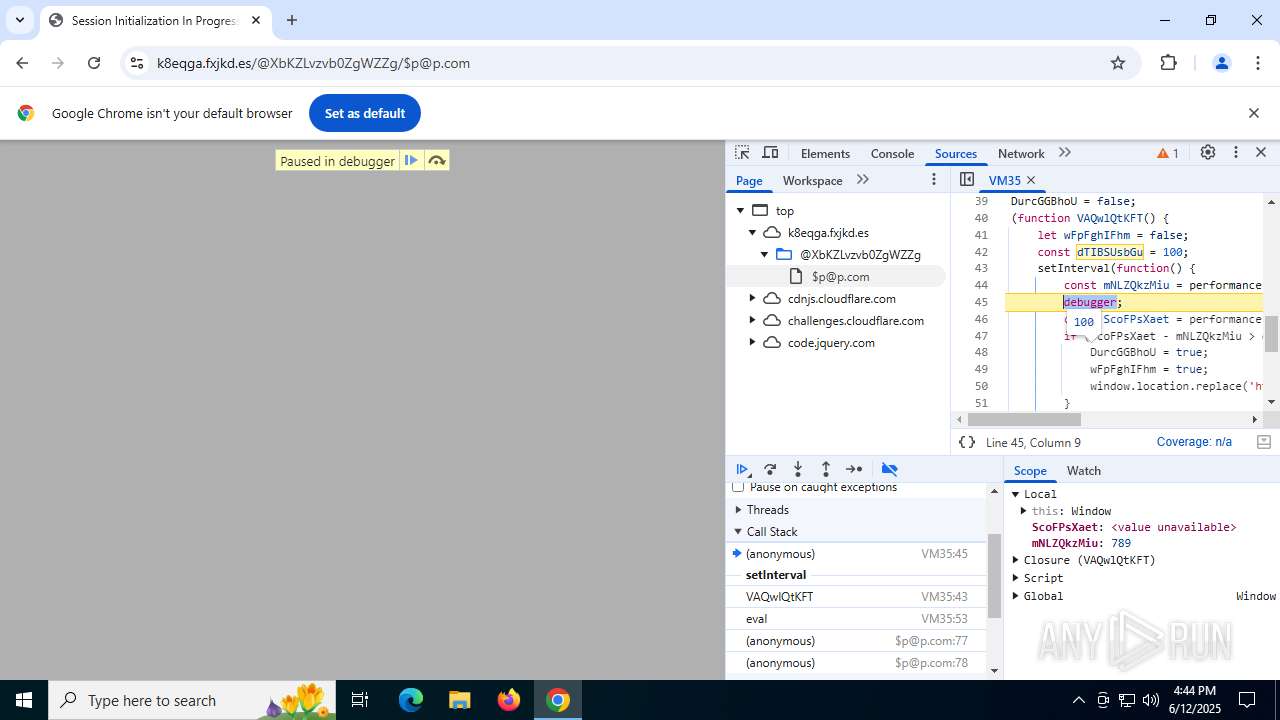The height and width of the screenshot is (720, 1280).
Task: Toggle the navigator sidebar icon
Action: [x=966, y=180]
